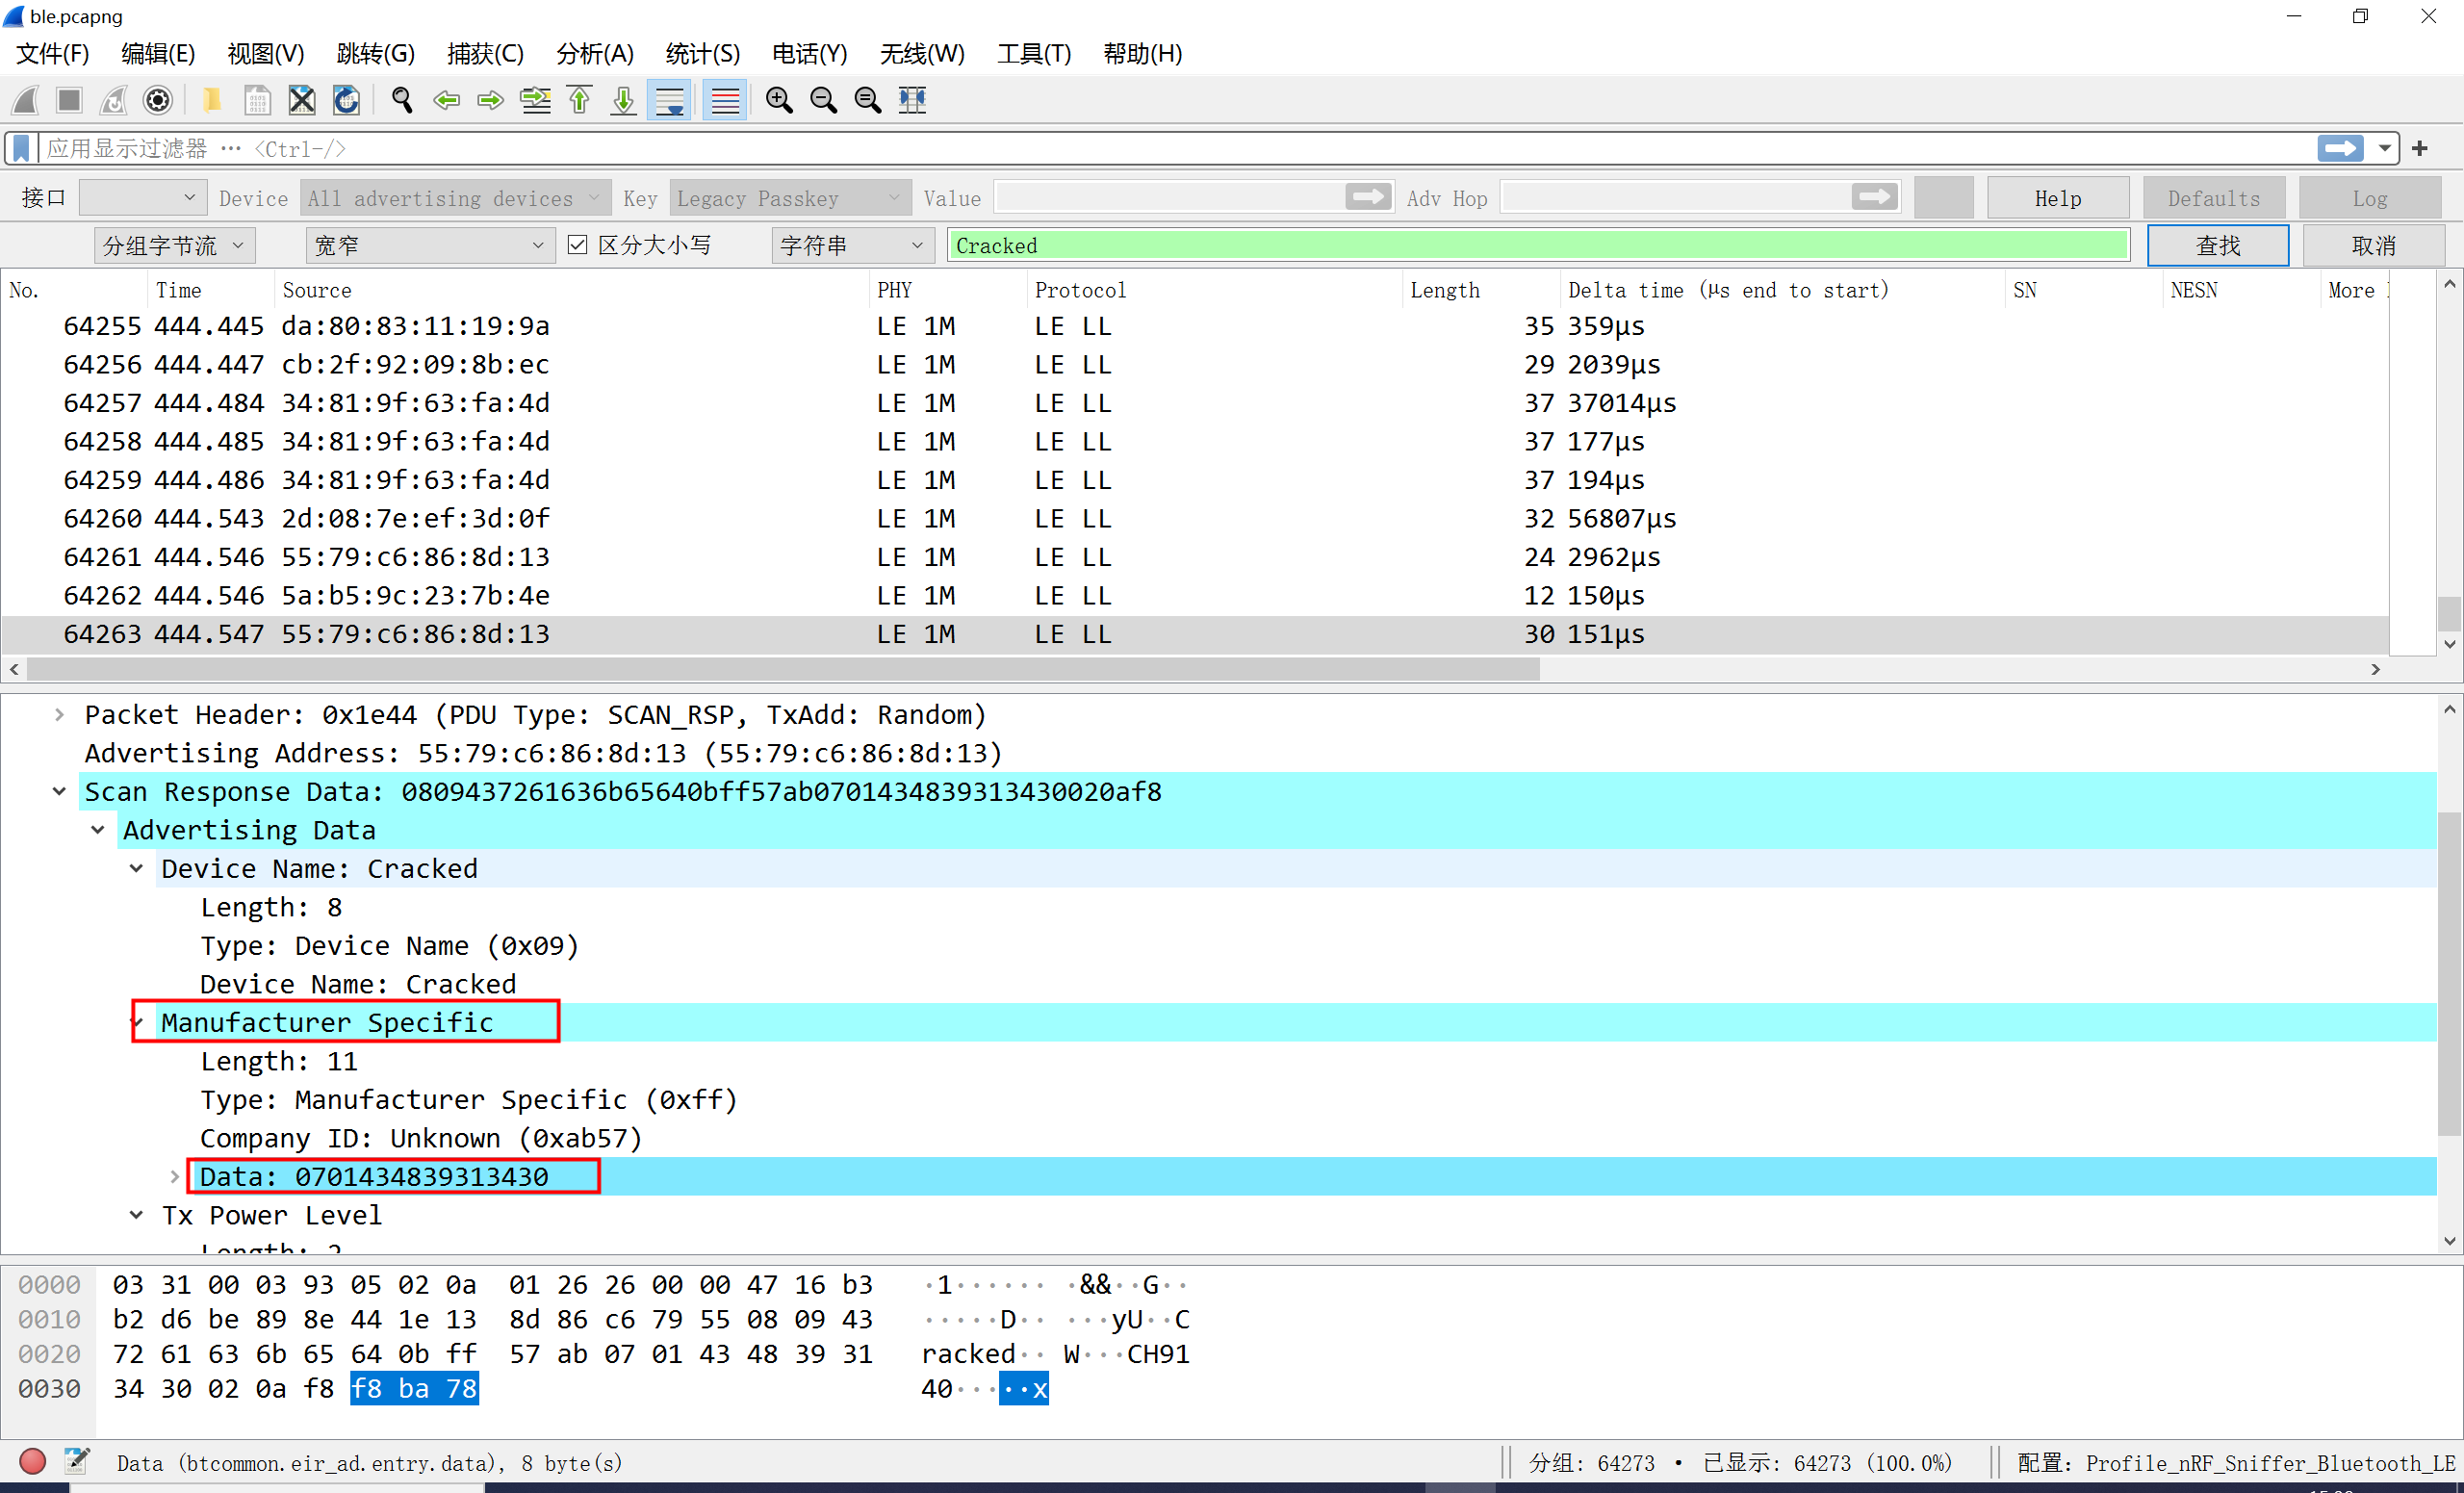Collapse the Device Name: Cracked tree node

(136, 868)
